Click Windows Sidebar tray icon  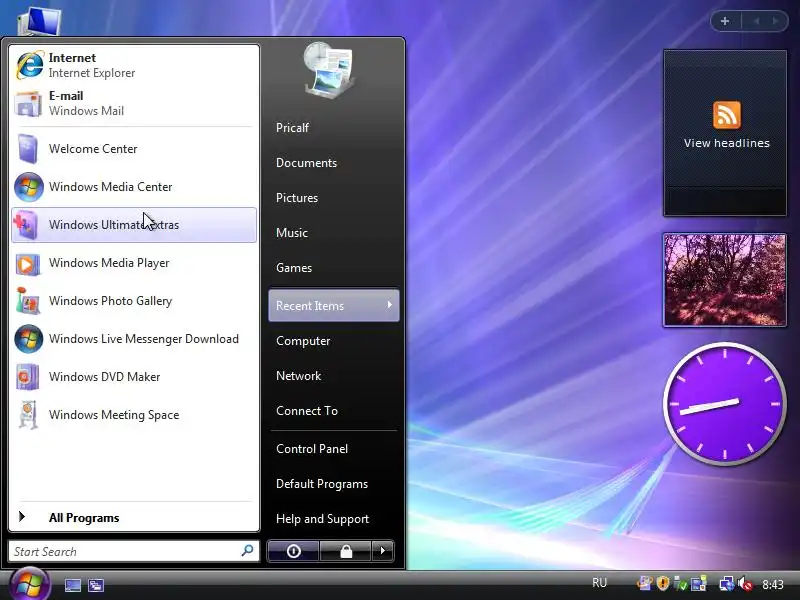pyautogui.click(x=698, y=583)
